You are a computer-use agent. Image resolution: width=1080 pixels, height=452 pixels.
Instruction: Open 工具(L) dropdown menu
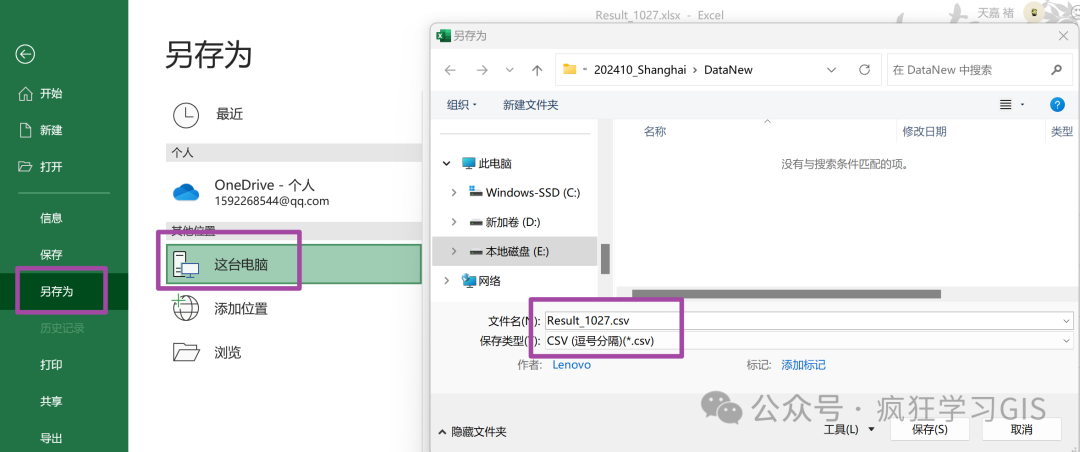click(x=849, y=429)
